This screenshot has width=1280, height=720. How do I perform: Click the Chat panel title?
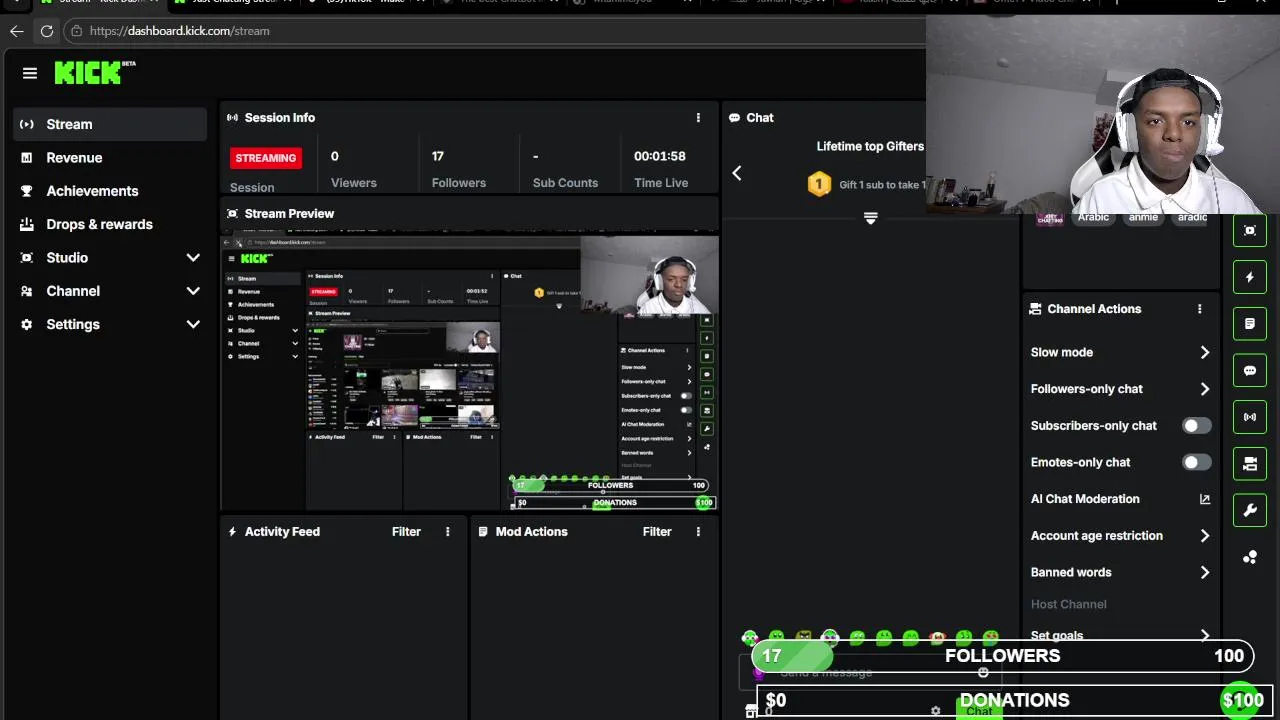[760, 118]
